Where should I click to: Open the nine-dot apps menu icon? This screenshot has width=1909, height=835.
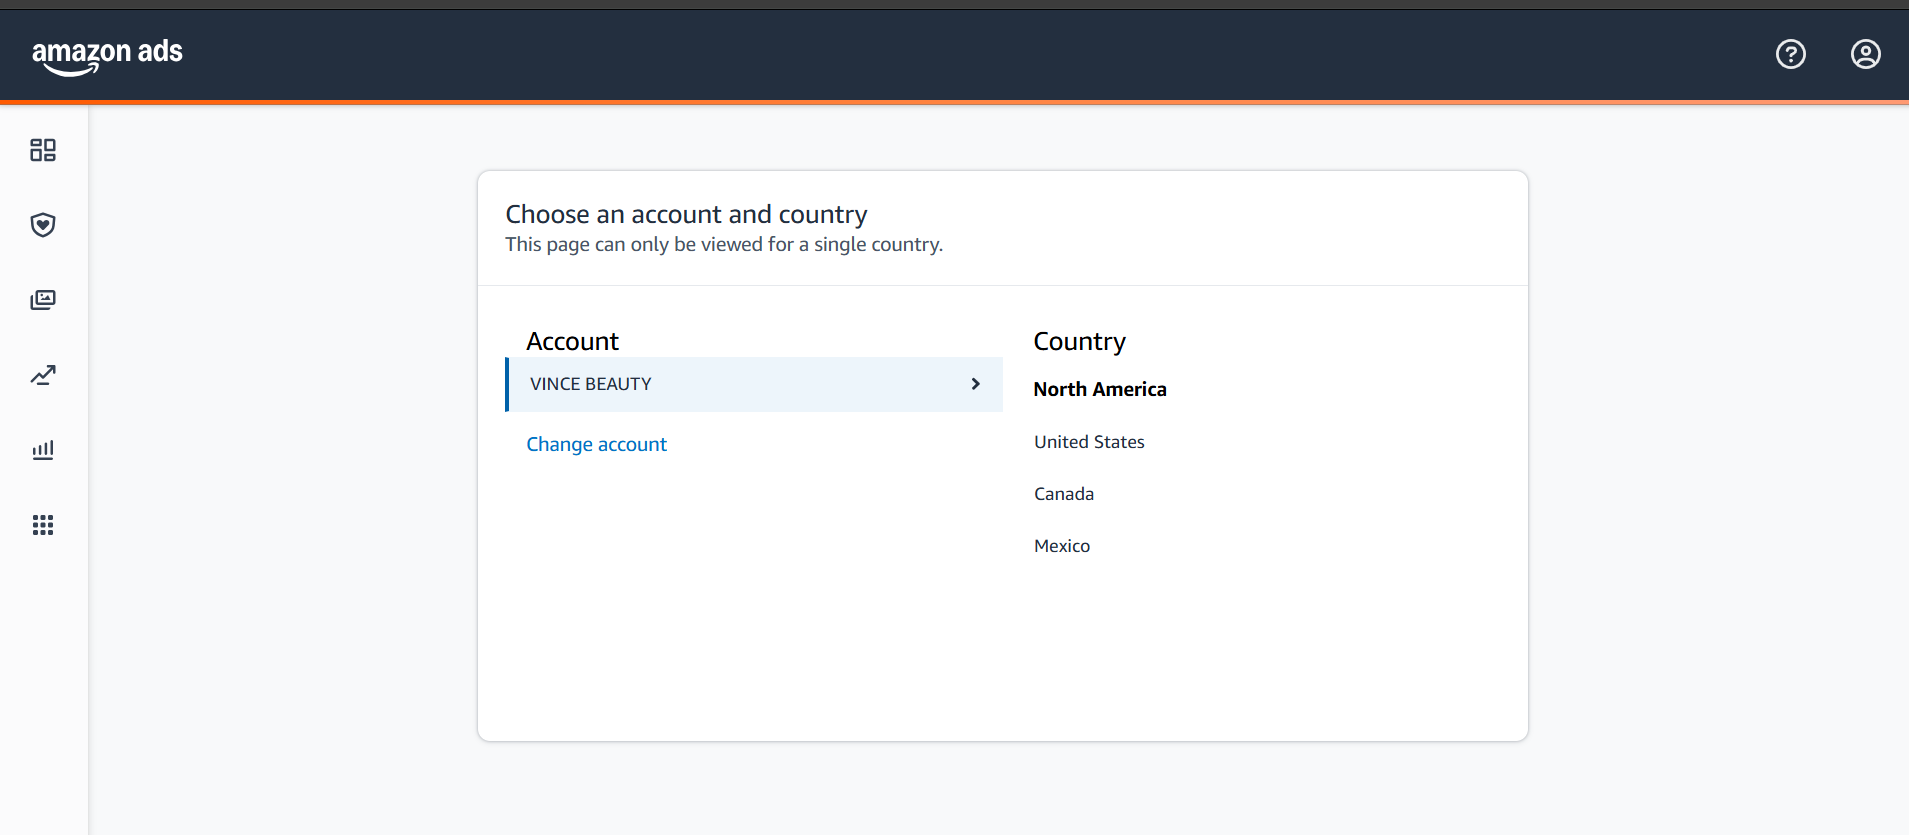pos(43,525)
